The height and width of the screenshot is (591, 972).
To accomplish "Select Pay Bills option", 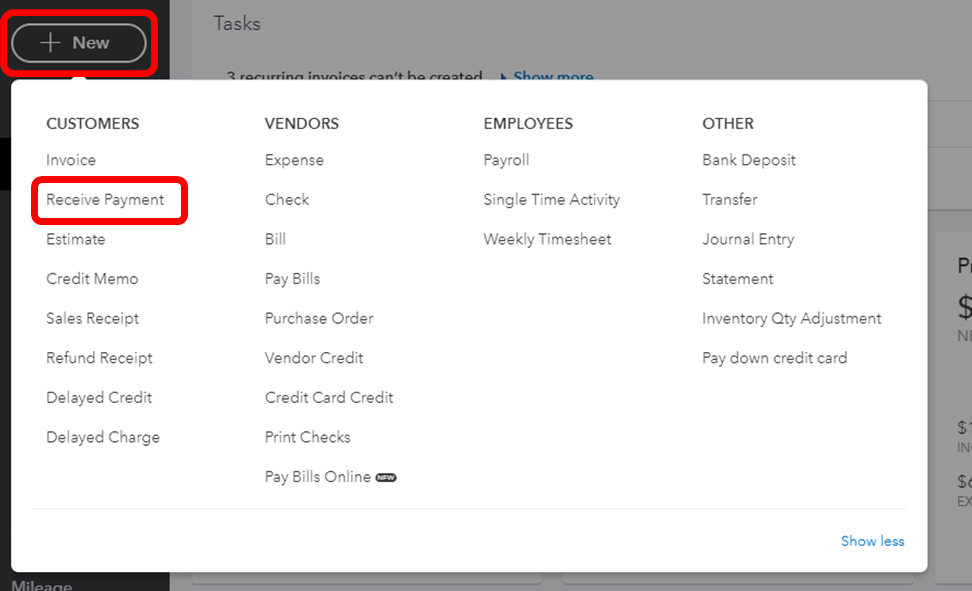I will tap(292, 279).
